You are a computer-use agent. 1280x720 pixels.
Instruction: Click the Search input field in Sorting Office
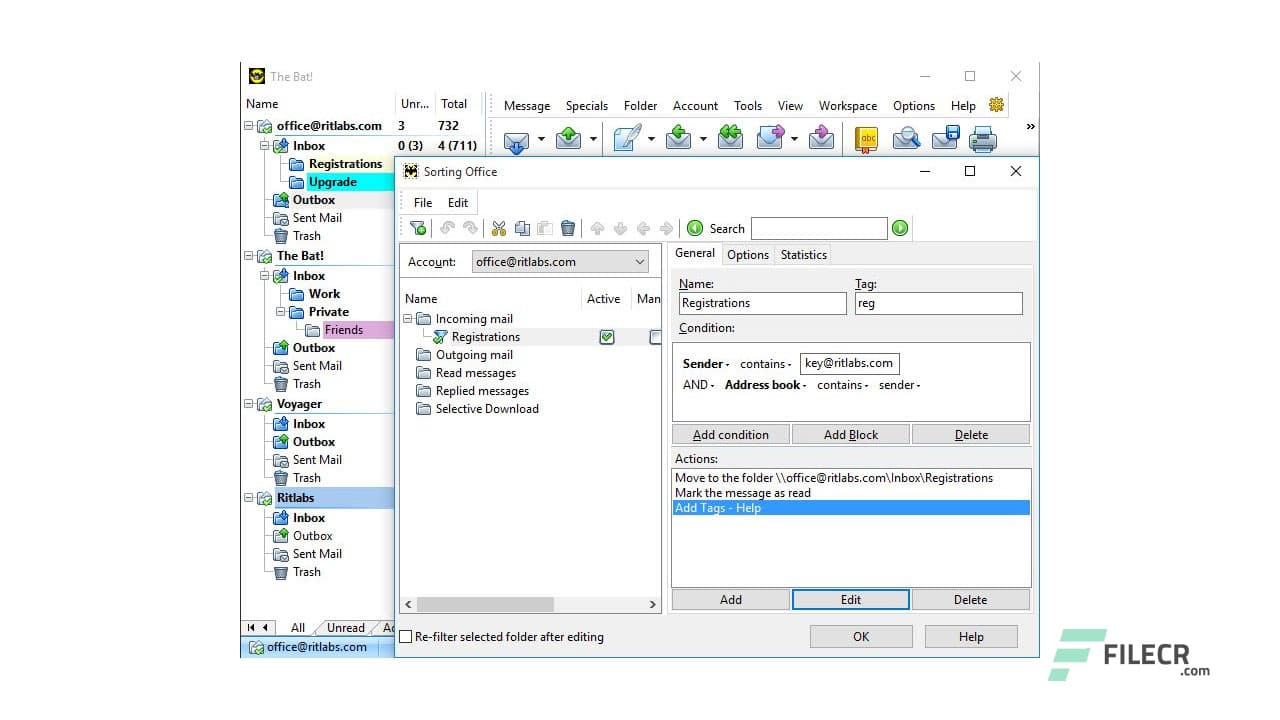(818, 228)
